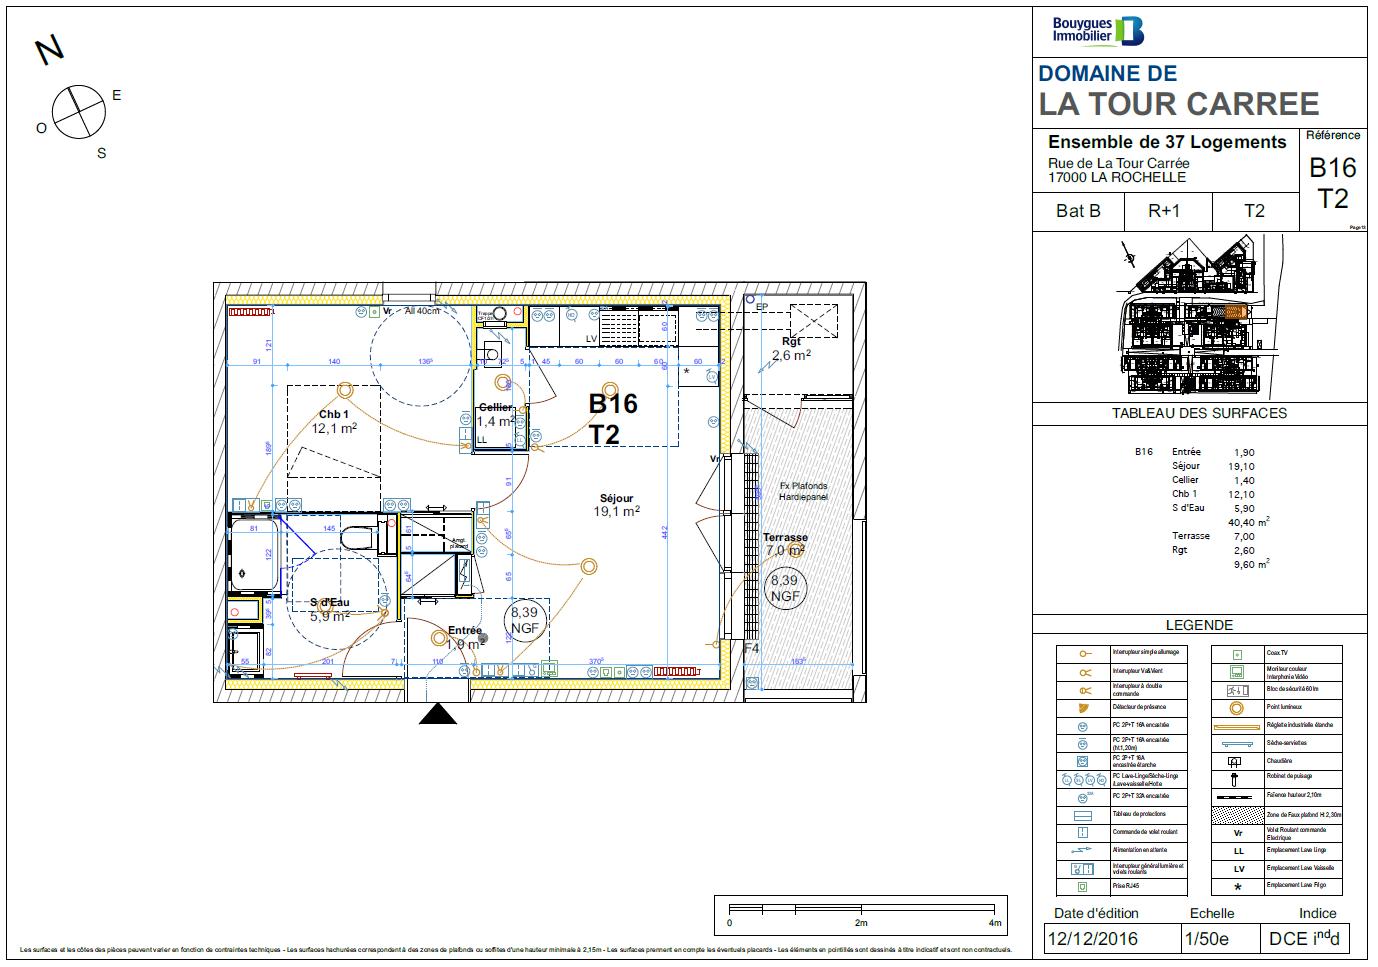This screenshot has width=1378, height=967.
Task: Click the Point lumineux symbol in legend
Action: click(1236, 708)
